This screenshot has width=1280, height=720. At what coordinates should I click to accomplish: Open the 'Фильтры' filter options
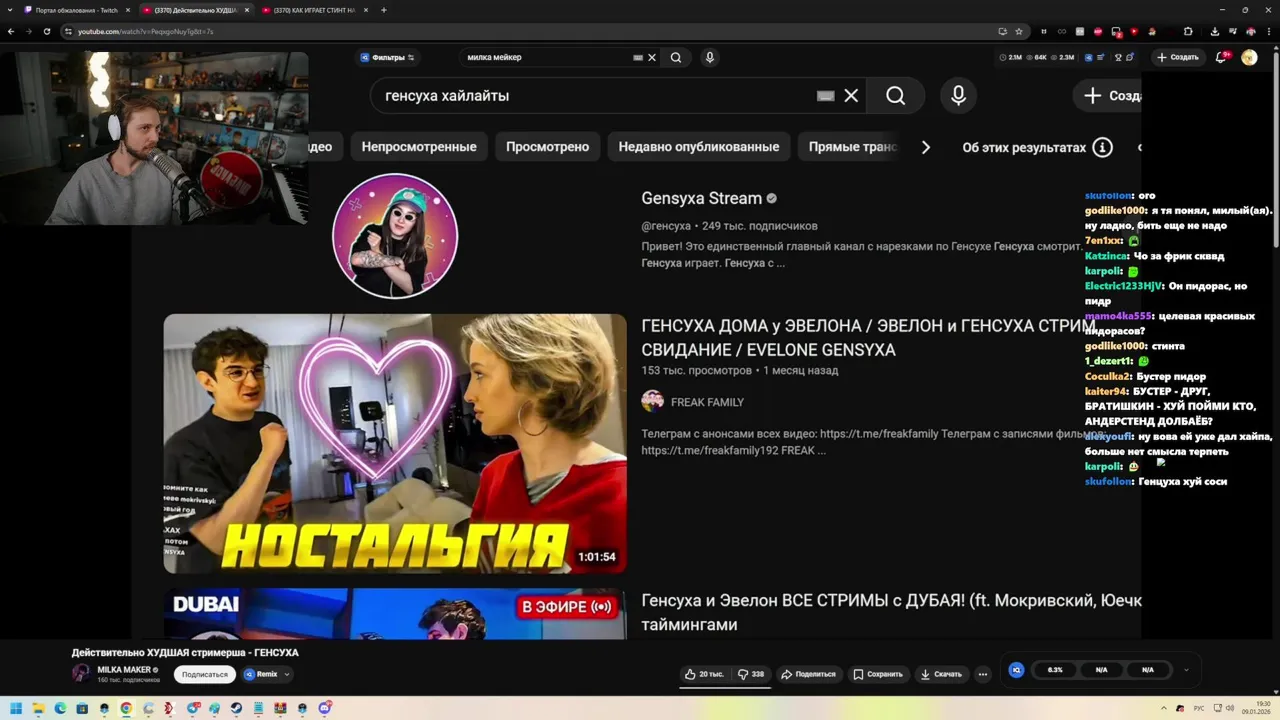tap(387, 58)
